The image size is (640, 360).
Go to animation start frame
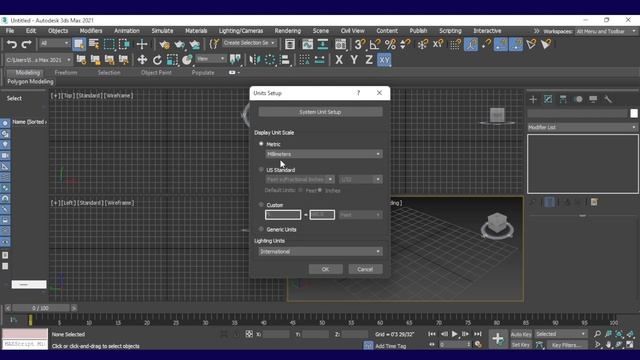pos(432,334)
